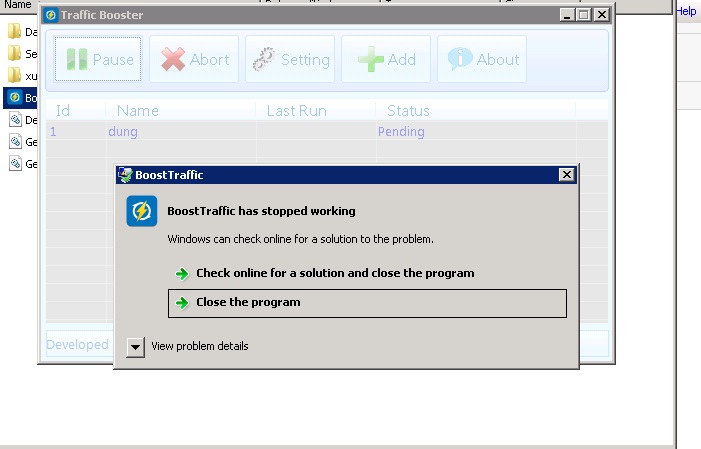701x449 pixels.
Task: Click the Abort button with red X
Action: pyautogui.click(x=194, y=59)
